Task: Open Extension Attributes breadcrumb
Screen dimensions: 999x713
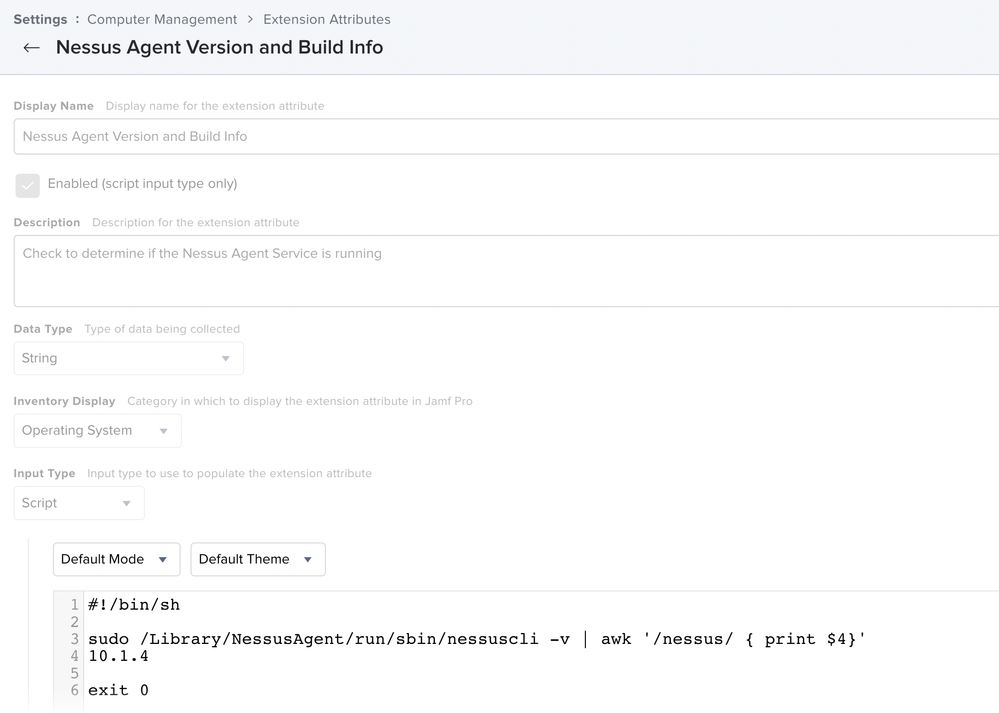Action: pyautogui.click(x=327, y=19)
